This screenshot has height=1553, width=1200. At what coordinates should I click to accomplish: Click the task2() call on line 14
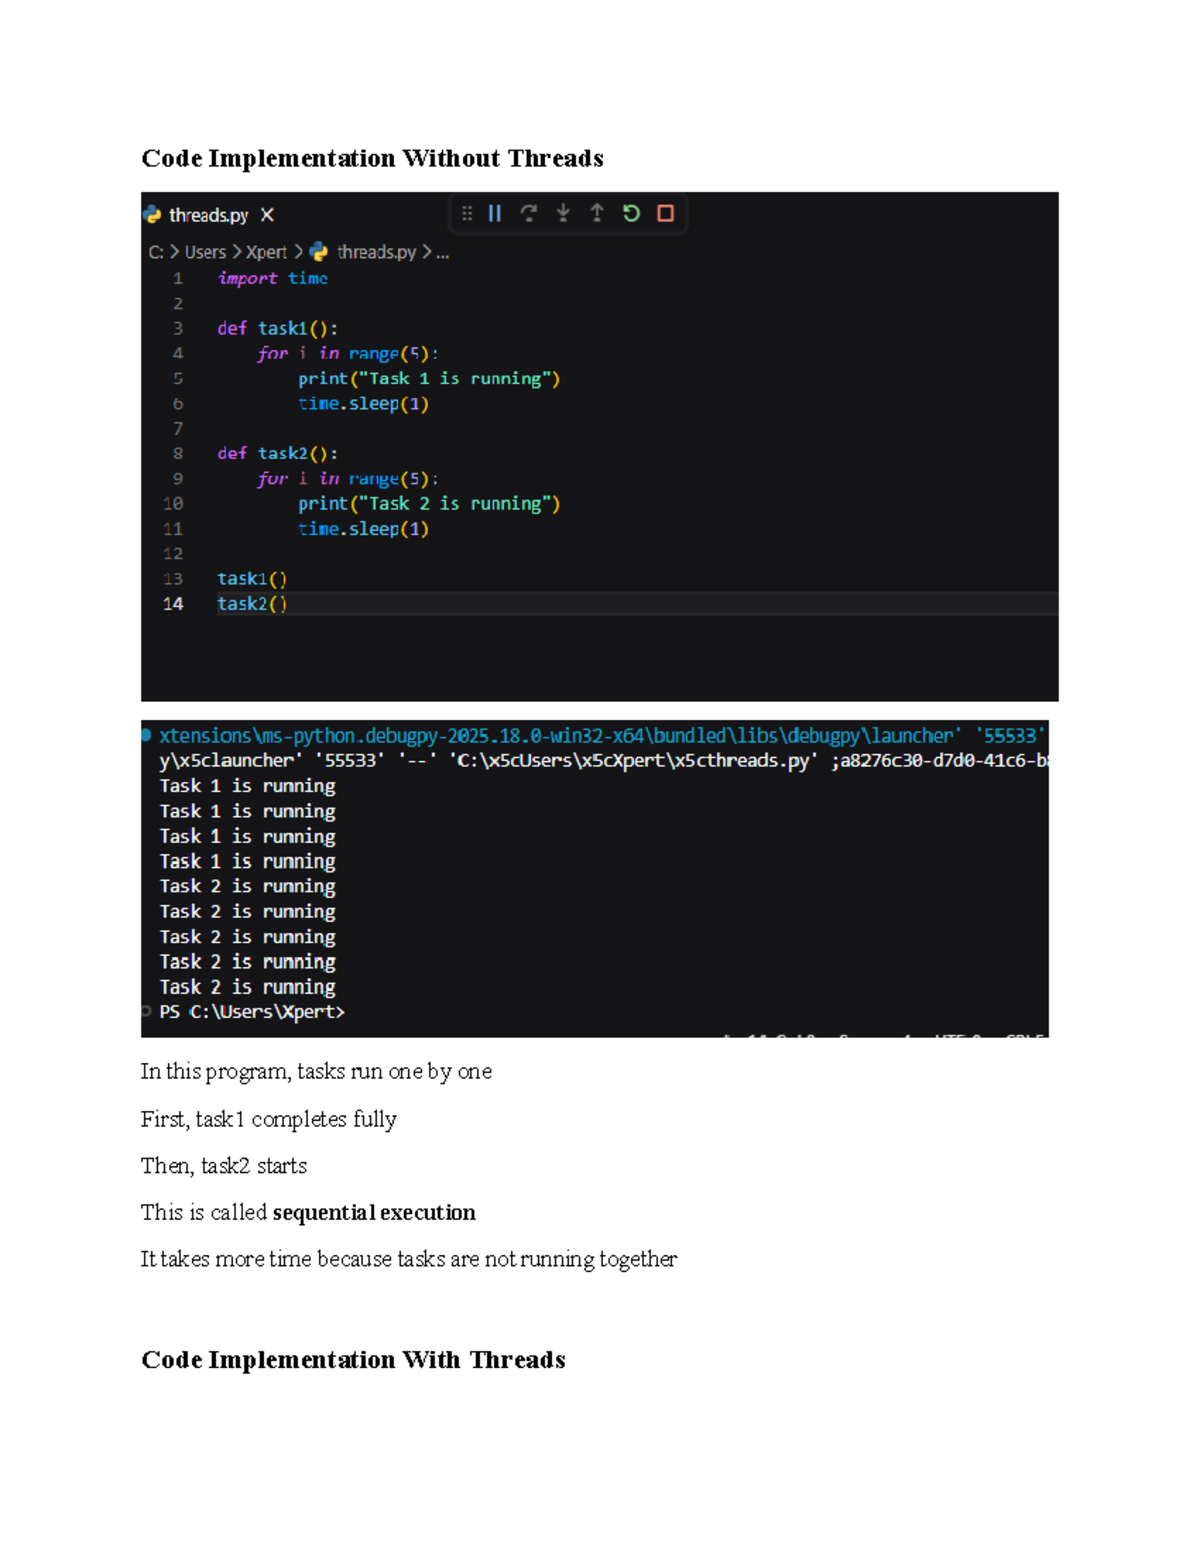click(252, 604)
